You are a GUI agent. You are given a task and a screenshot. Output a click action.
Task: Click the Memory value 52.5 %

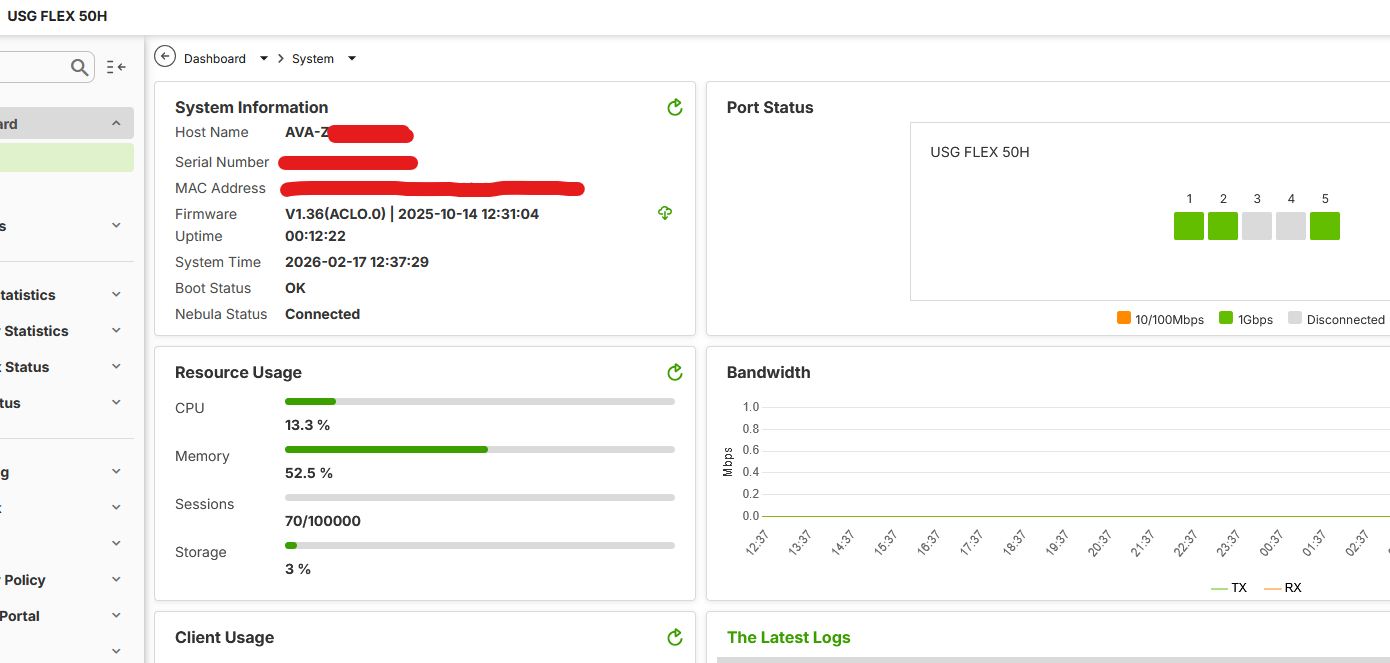coord(309,473)
